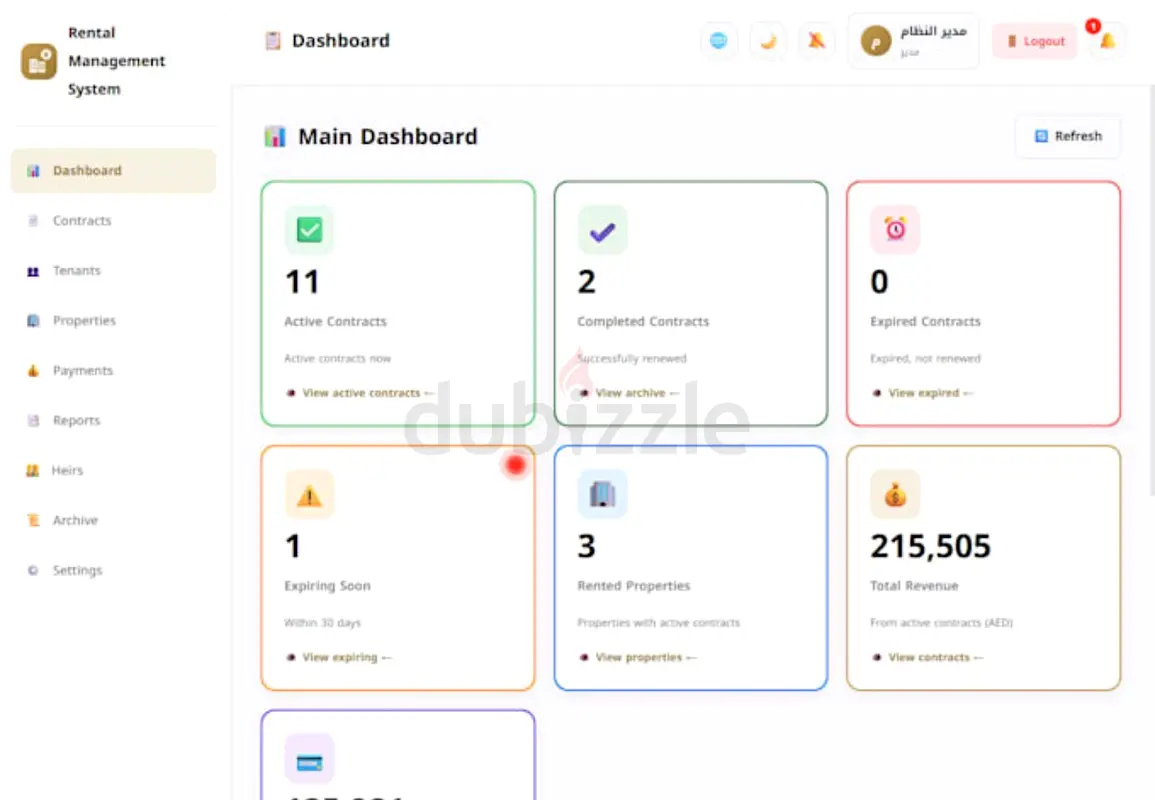Click the warning triangle Expiring Soon icon

(309, 494)
